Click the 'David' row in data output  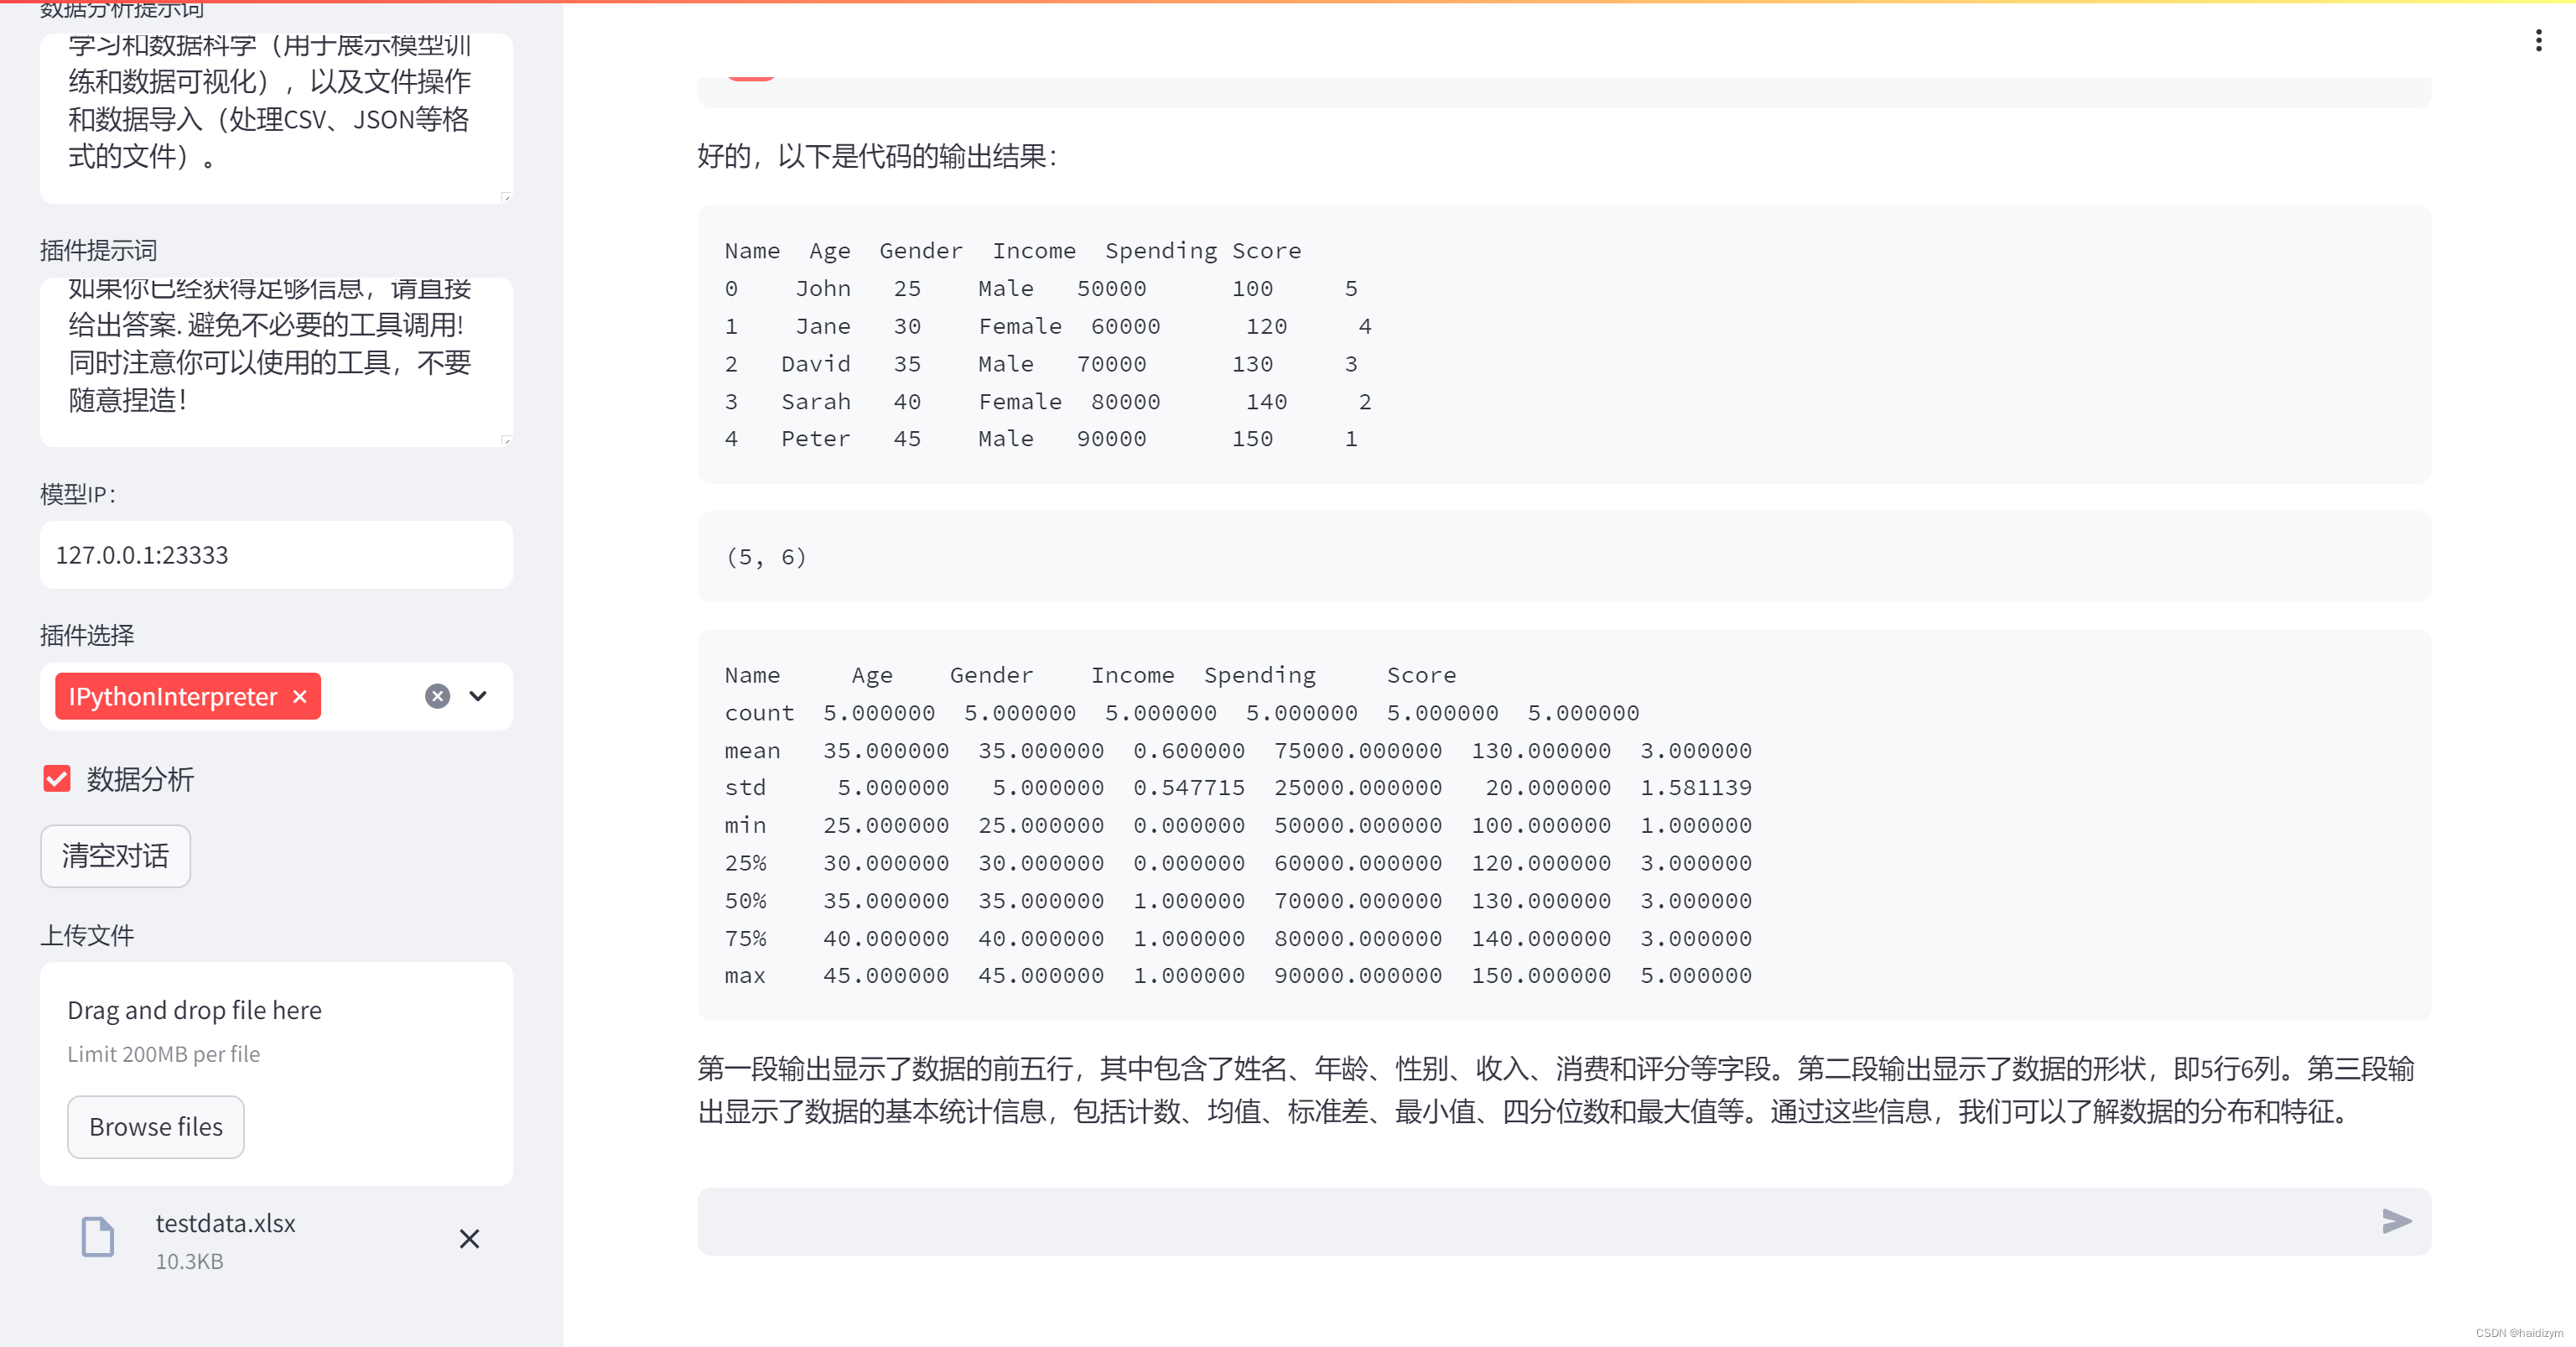tap(1041, 363)
